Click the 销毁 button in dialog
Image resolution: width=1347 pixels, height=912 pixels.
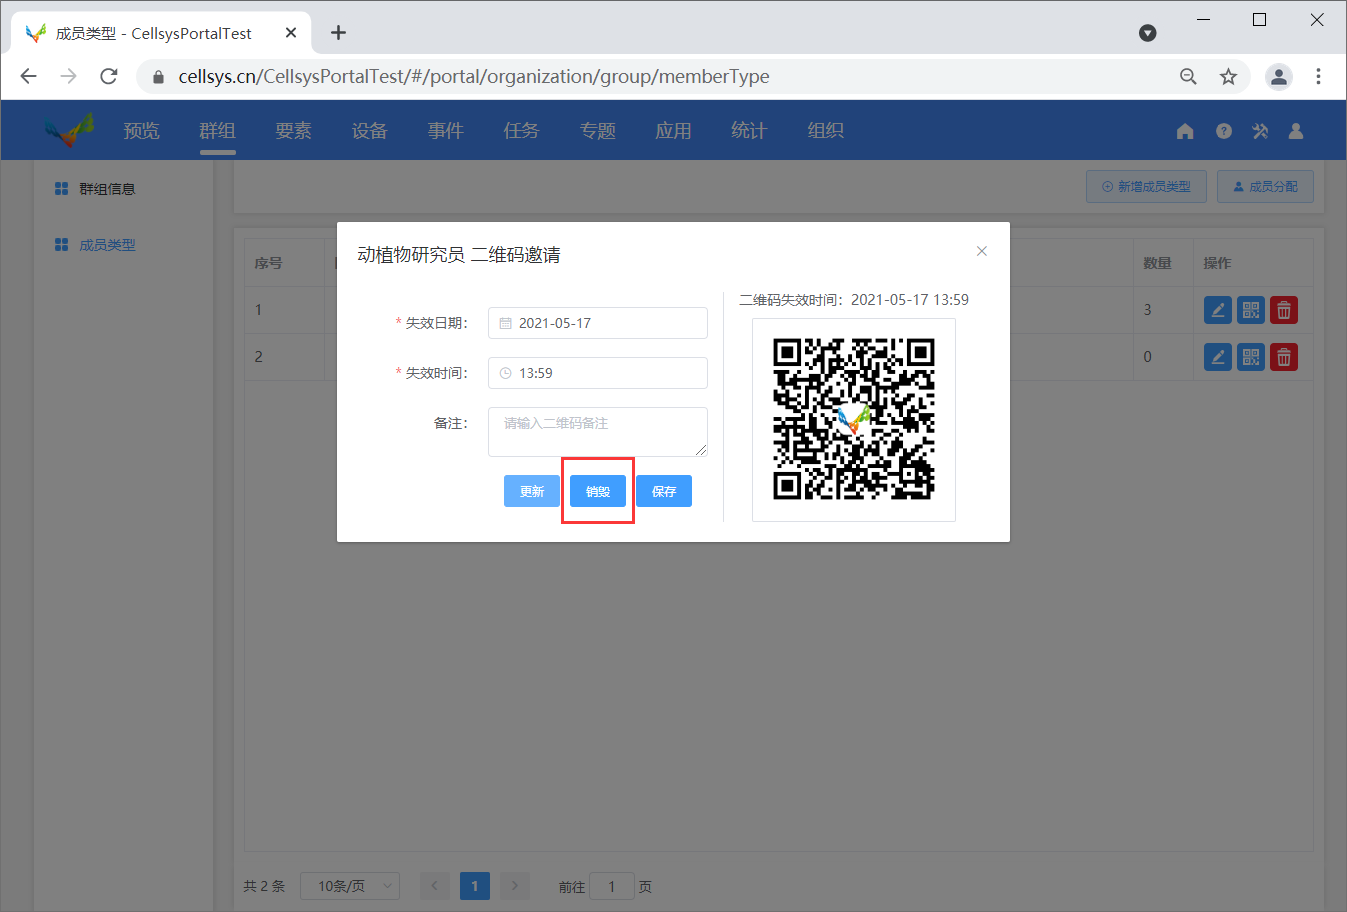click(x=598, y=491)
